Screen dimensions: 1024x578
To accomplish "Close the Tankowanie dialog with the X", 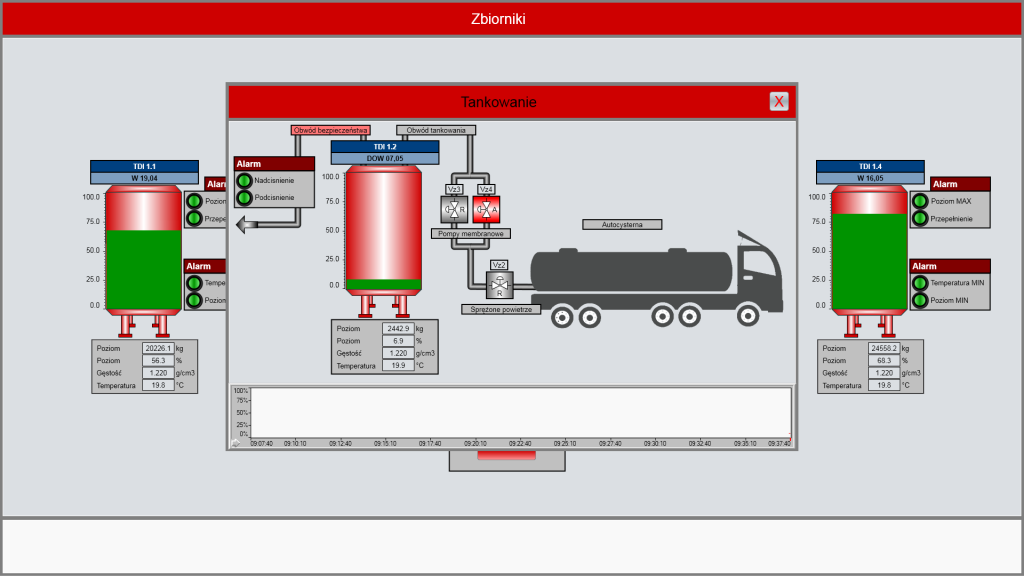I will [x=778, y=101].
